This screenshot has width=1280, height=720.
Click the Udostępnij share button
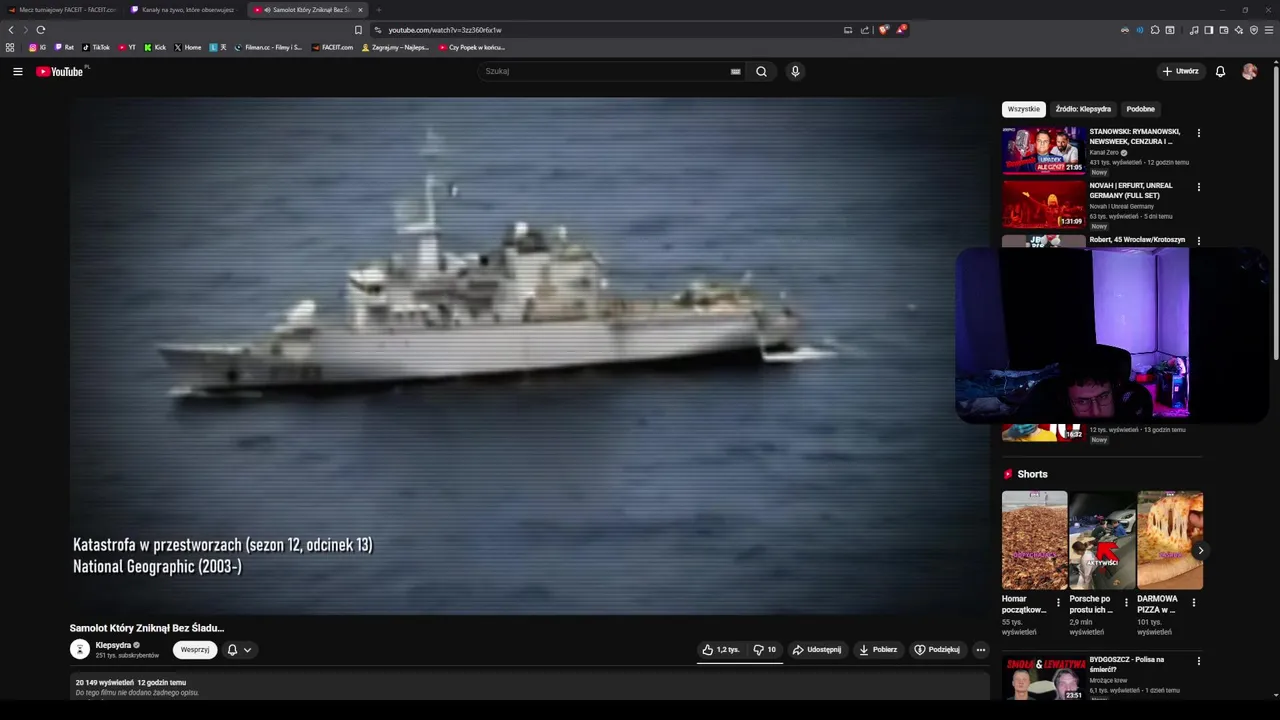point(817,650)
